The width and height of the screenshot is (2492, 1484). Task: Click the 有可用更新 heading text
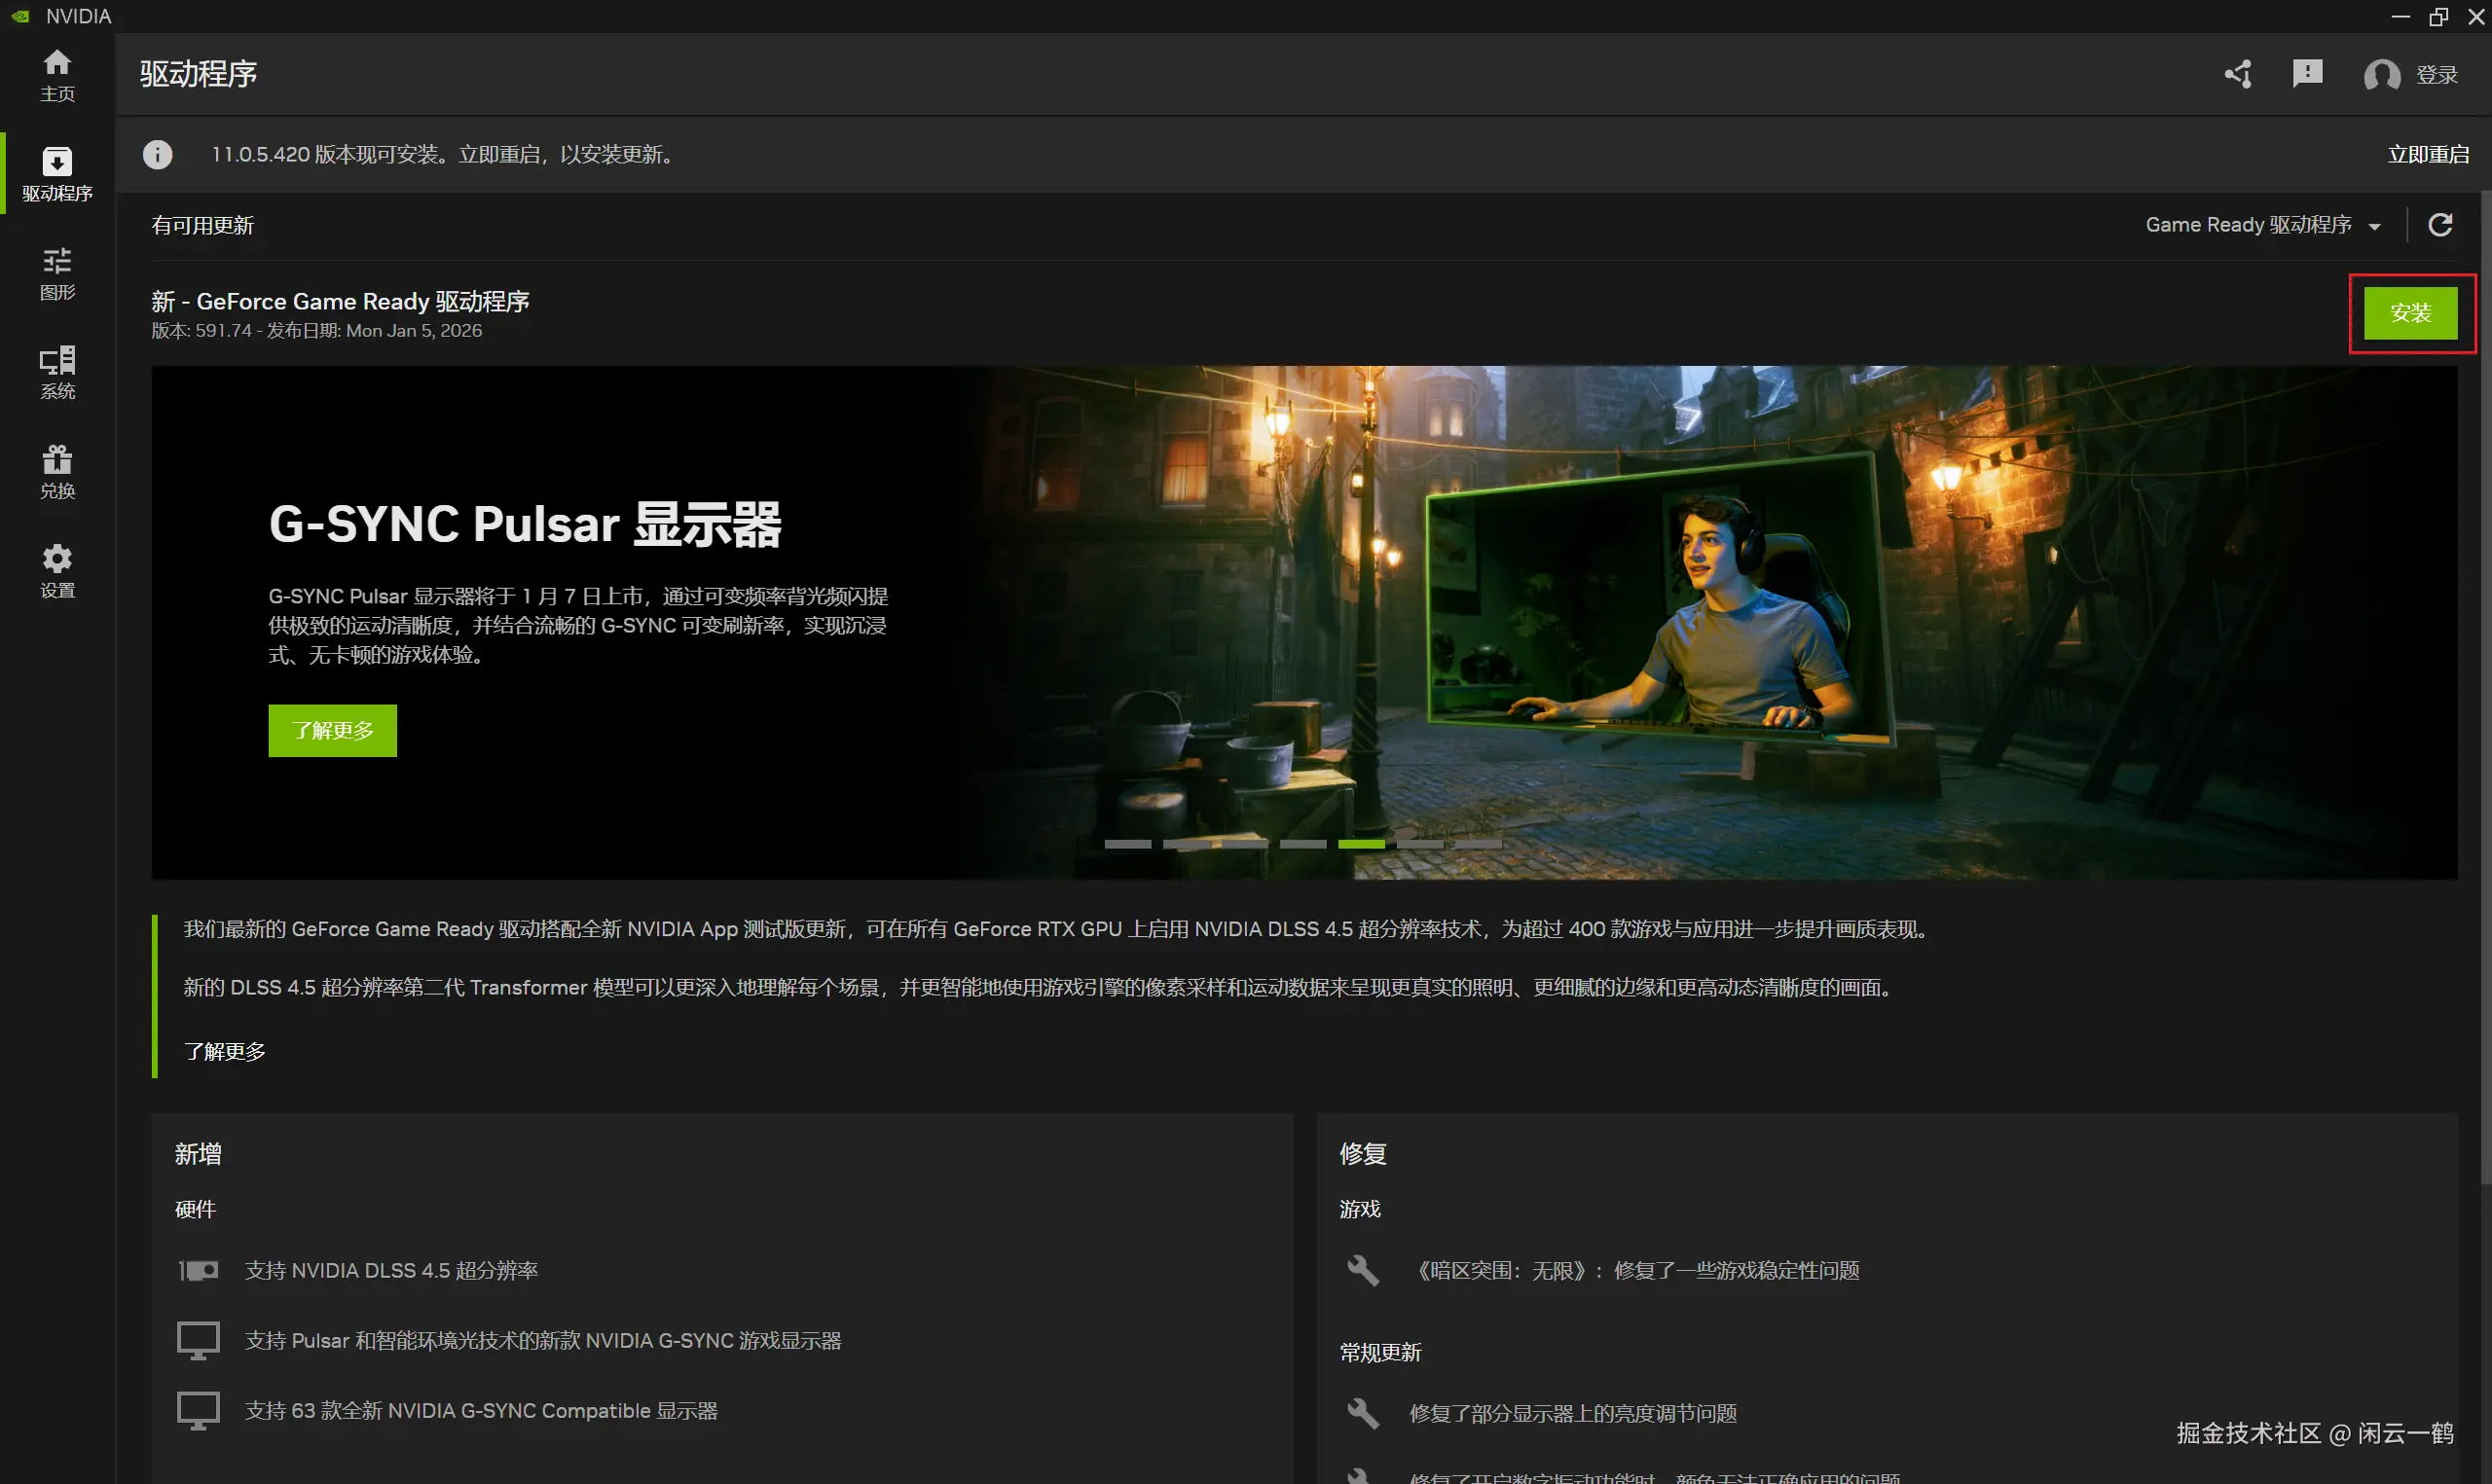pos(203,225)
